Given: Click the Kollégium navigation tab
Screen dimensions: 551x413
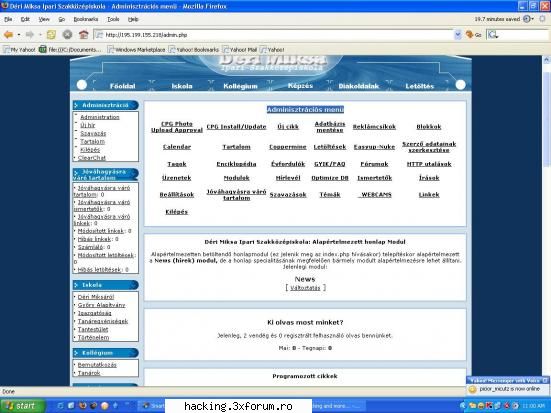Looking at the screenshot, I should coord(240,86).
